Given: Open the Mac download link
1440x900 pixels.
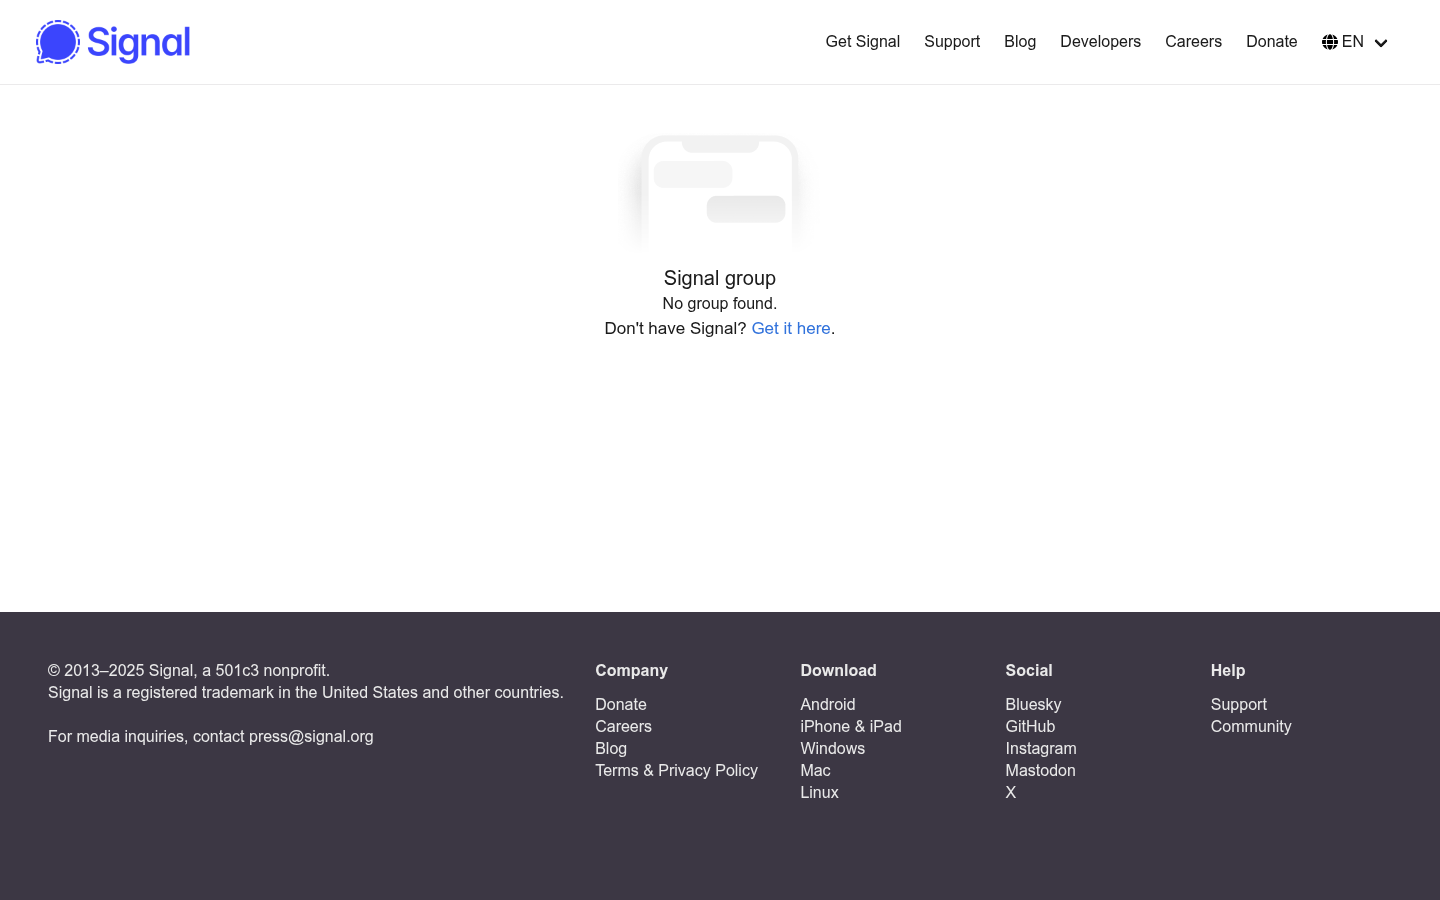Looking at the screenshot, I should pos(815,770).
